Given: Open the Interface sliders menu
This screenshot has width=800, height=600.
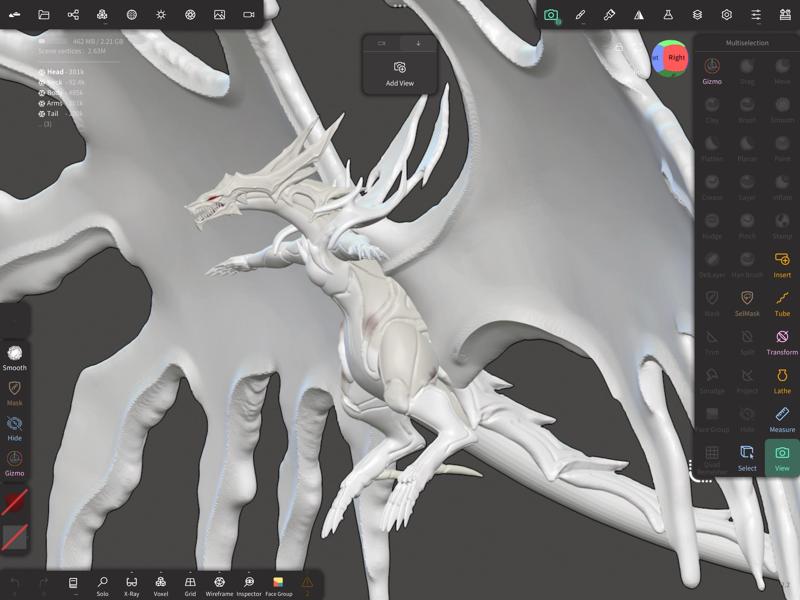Looking at the screenshot, I should coord(756,15).
